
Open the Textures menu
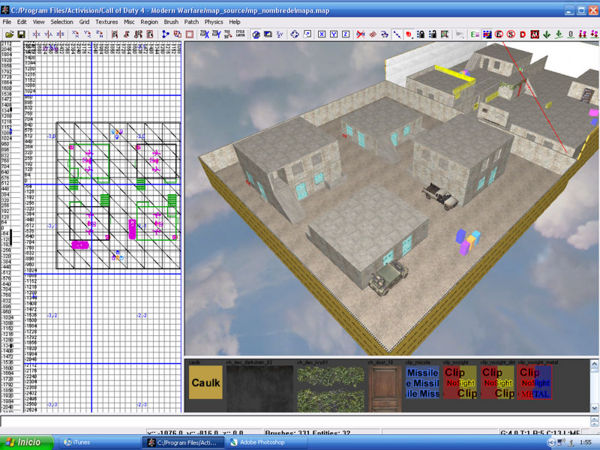[106, 22]
